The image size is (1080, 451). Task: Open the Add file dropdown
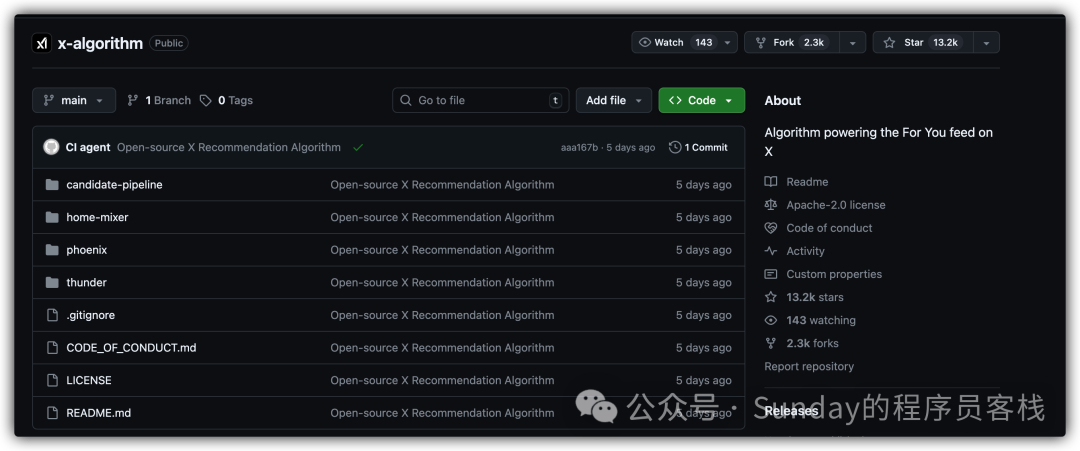(614, 101)
